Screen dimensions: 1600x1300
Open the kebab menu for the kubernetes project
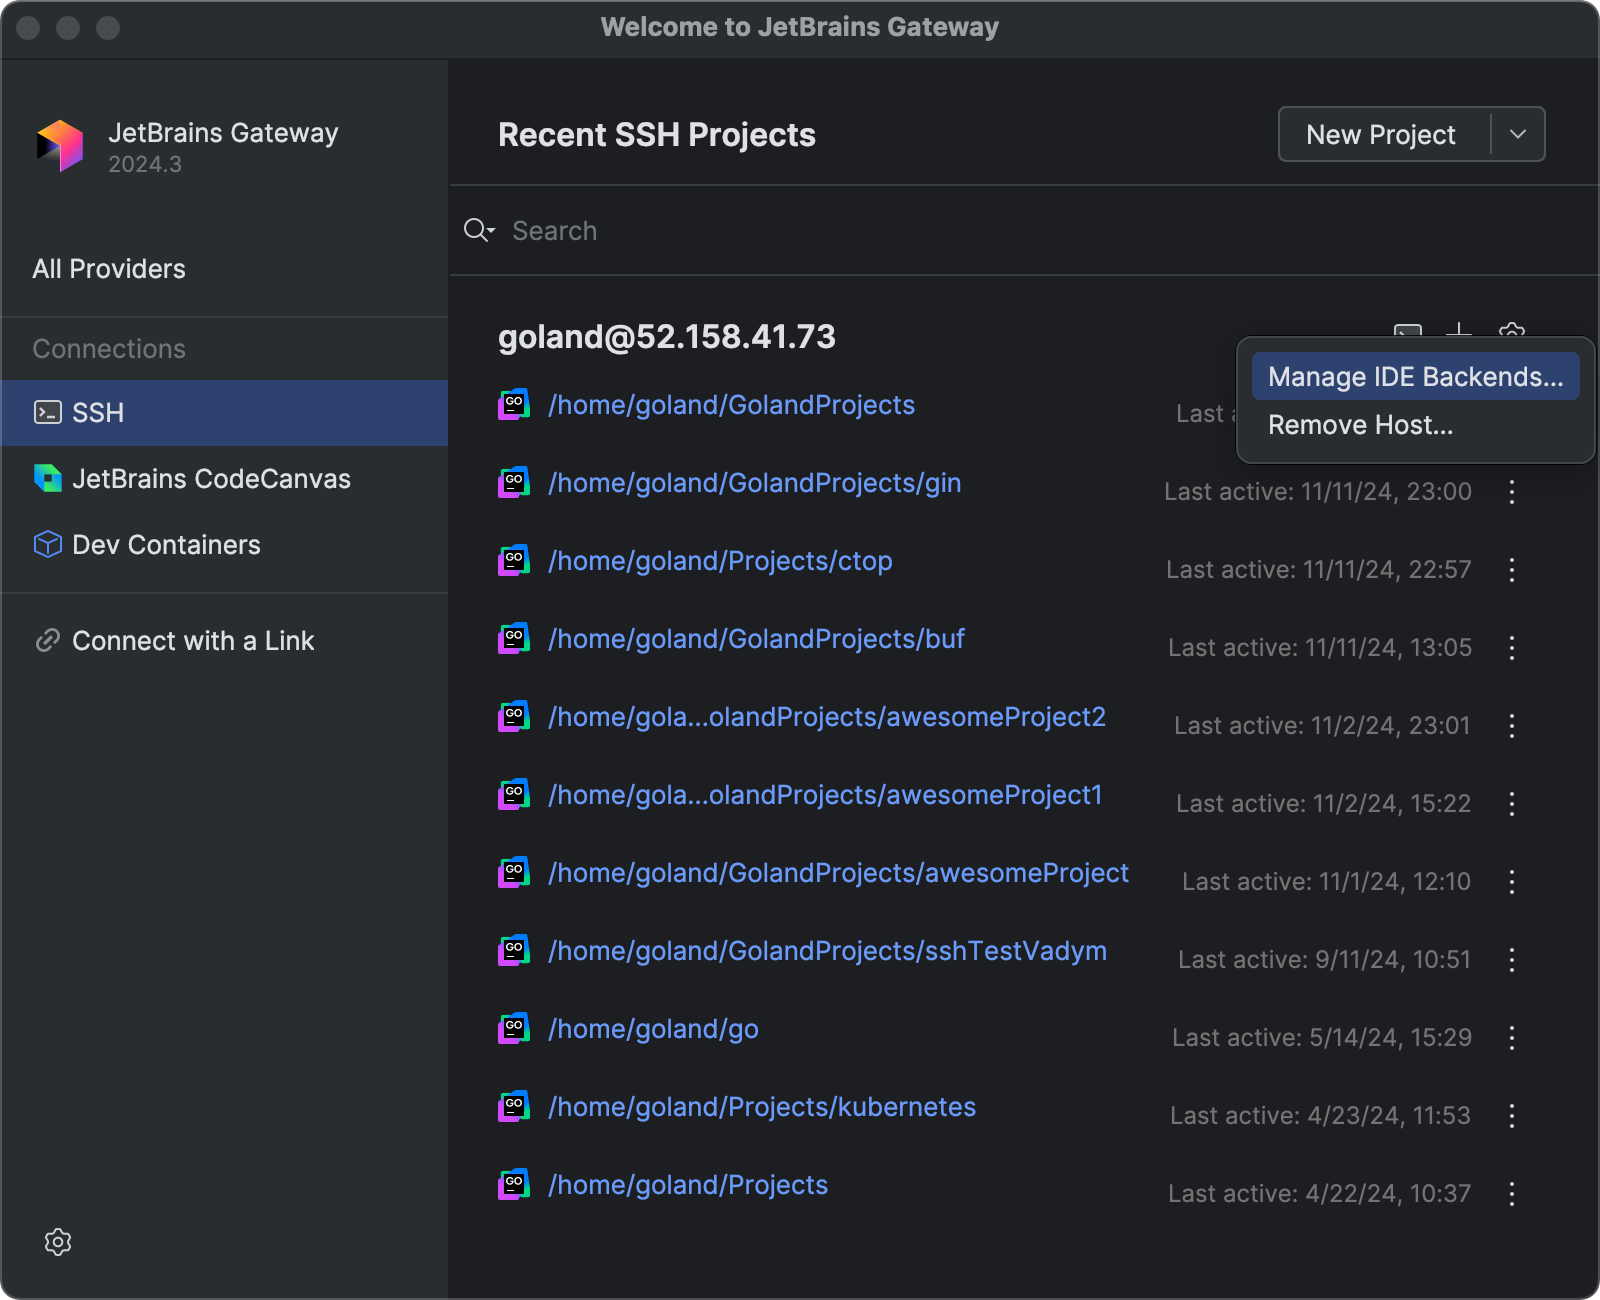1512,1115
